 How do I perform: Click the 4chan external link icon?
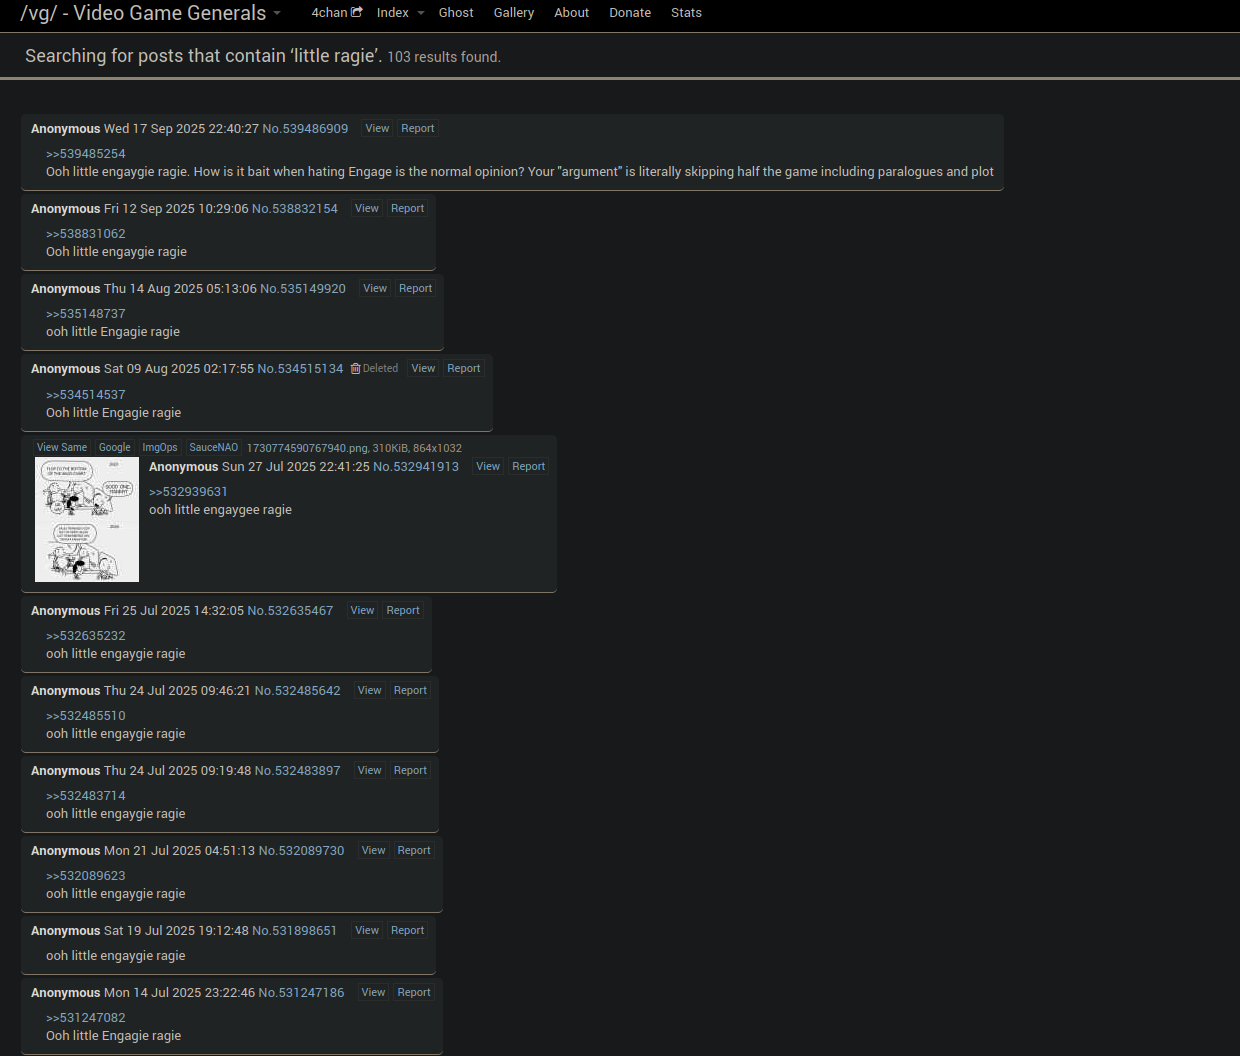tap(357, 12)
